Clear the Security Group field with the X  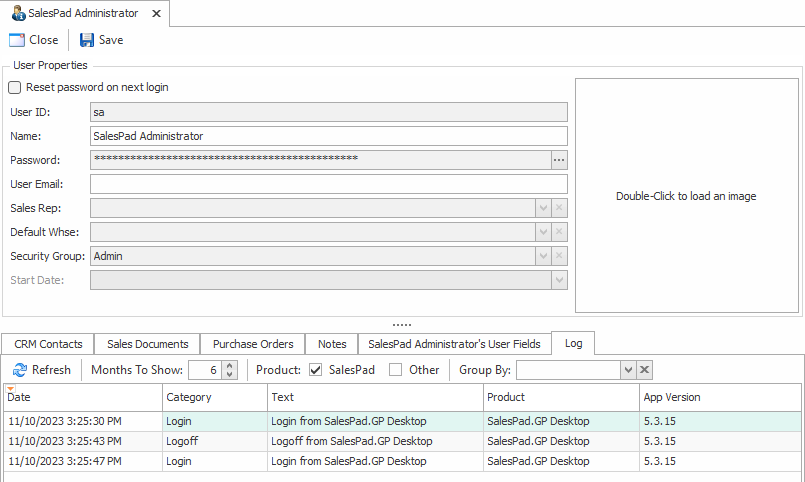pyautogui.click(x=559, y=256)
